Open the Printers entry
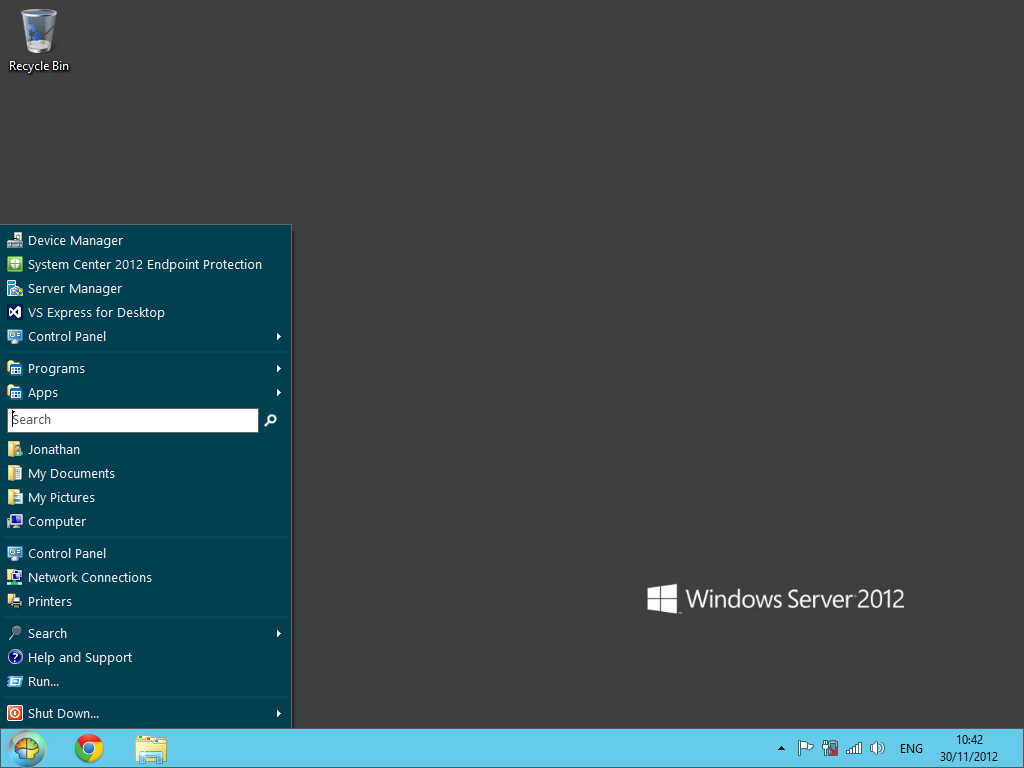Screen dimensions: 1024x768 pos(146,601)
